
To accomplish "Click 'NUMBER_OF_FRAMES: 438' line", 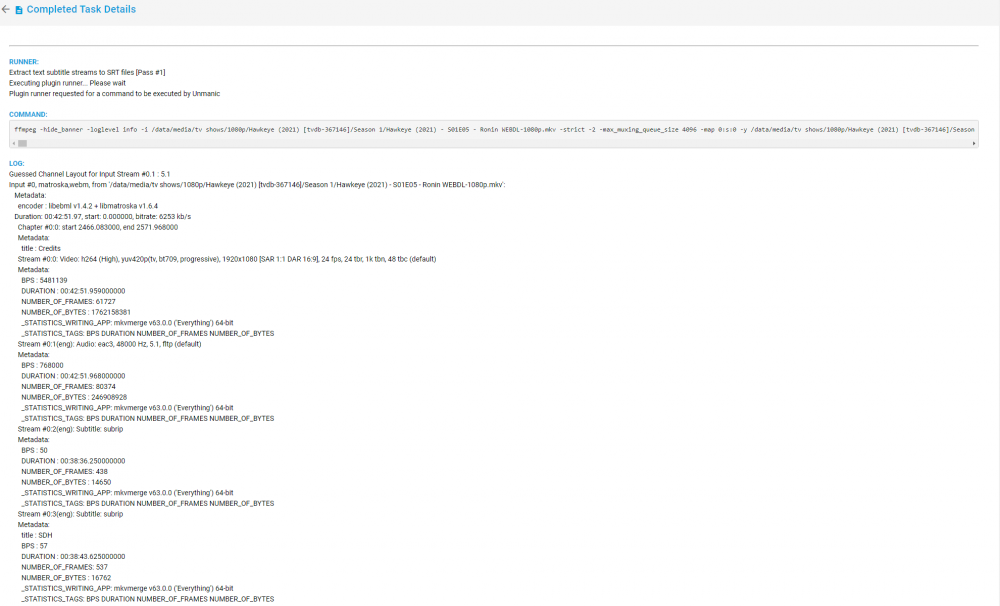I will click(64, 472).
